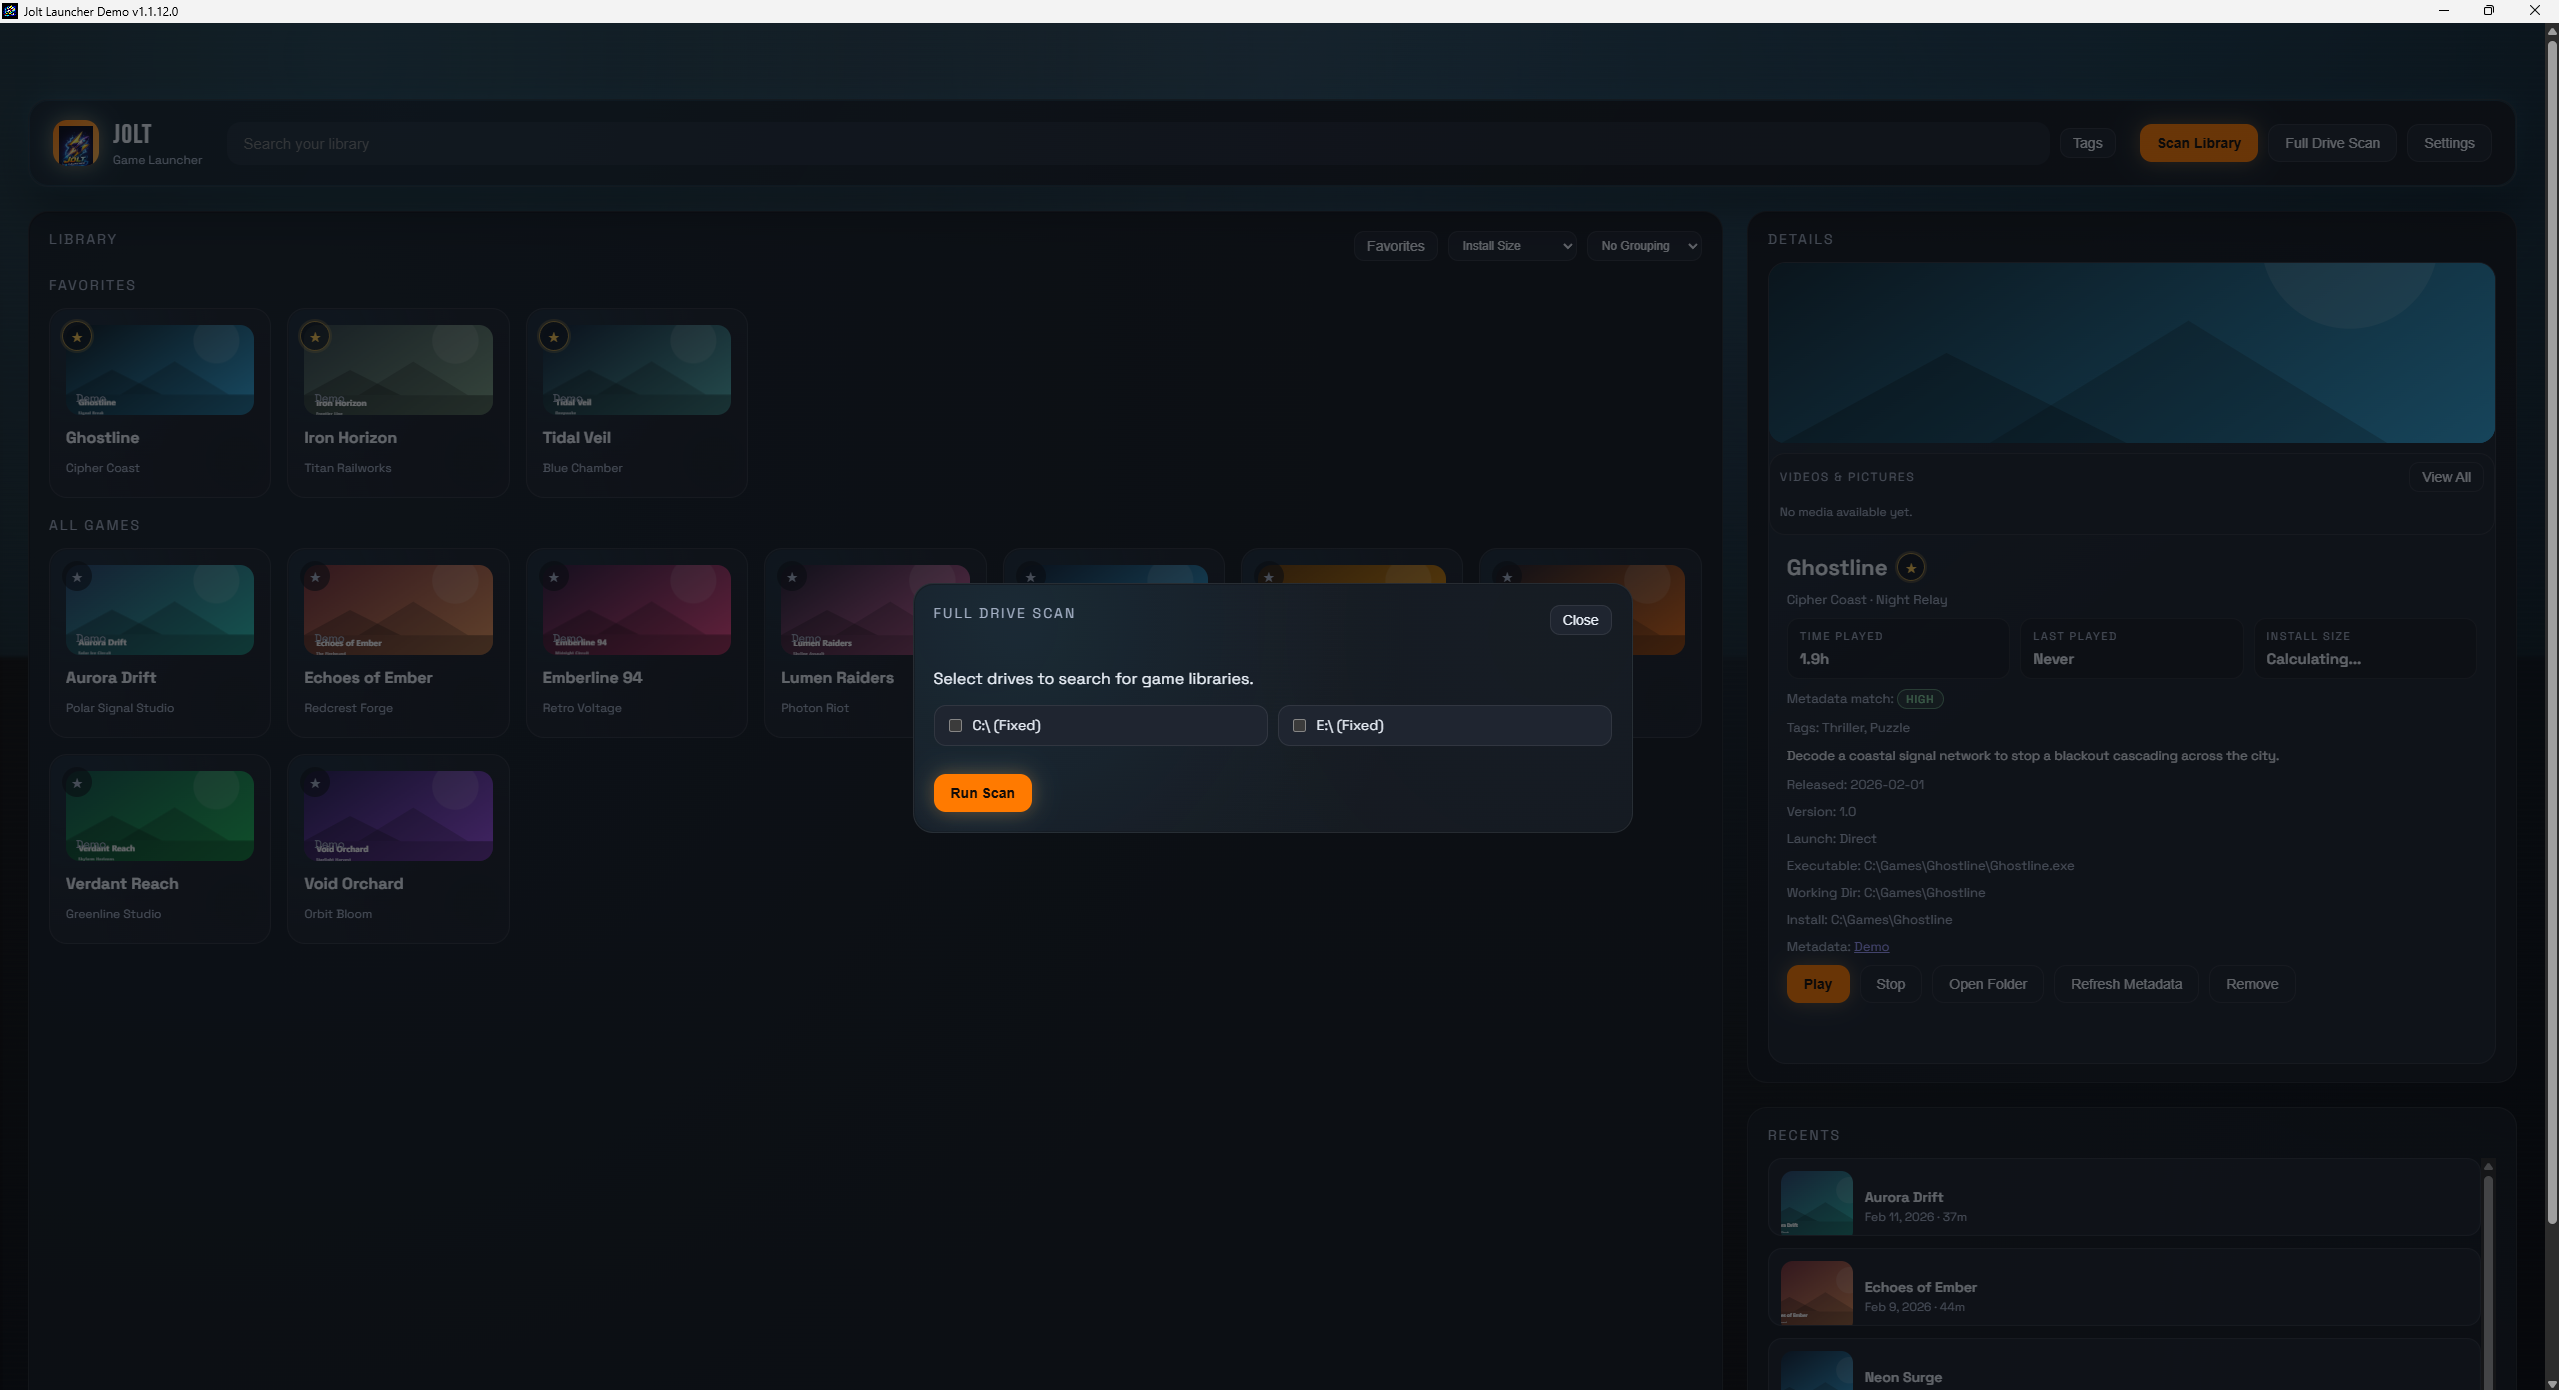Star the Echoes of Ember card
Screen dimensions: 2559x1390
point(315,577)
